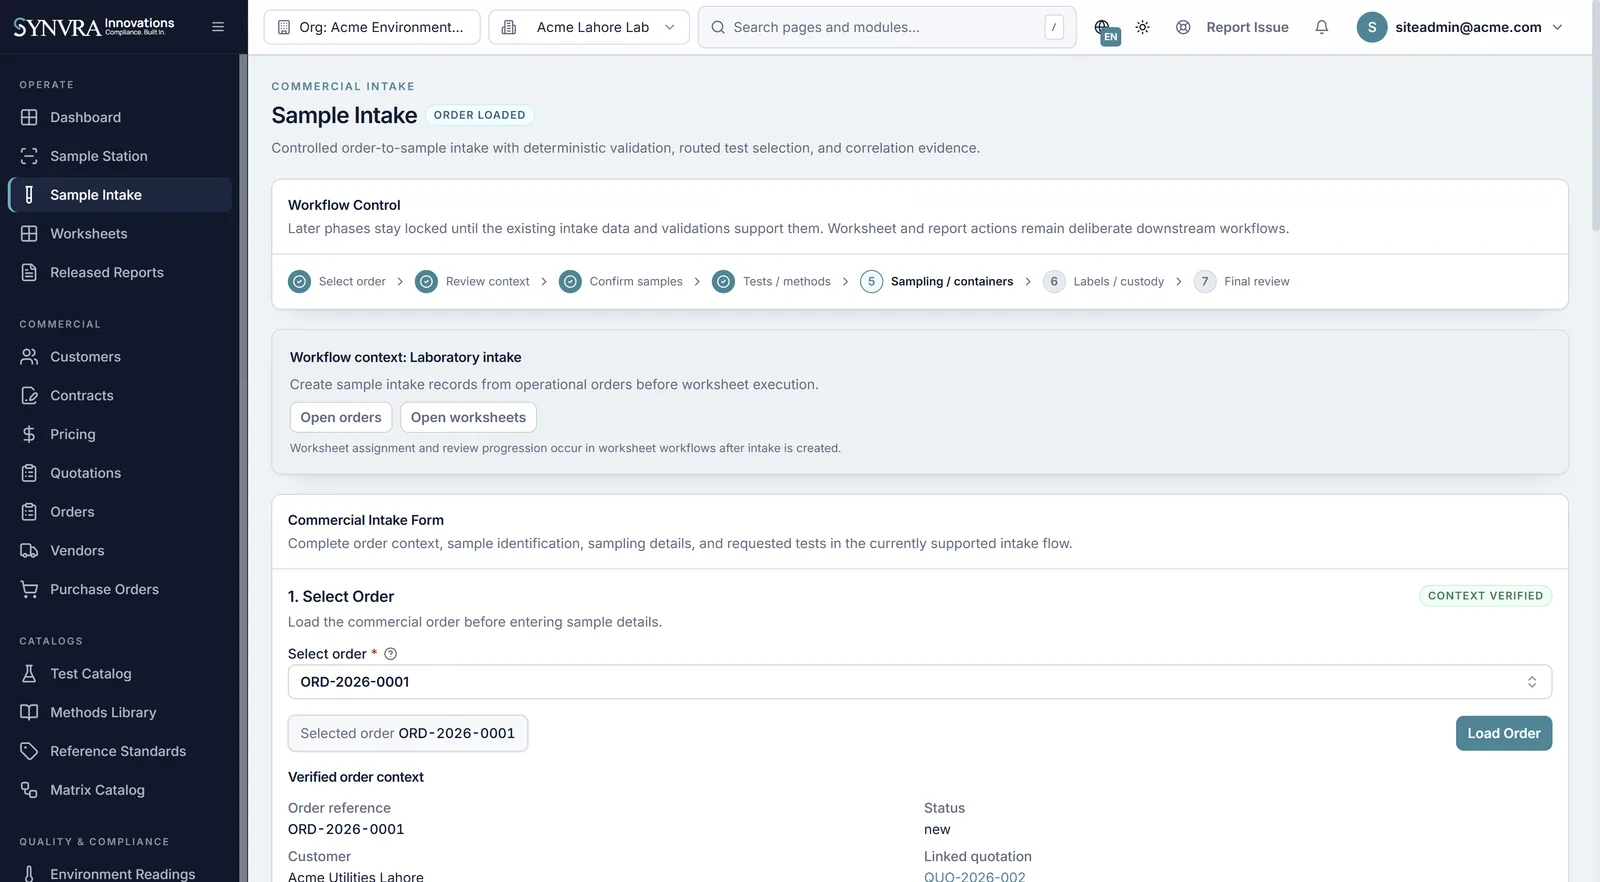Open Dashboard from the sidebar
This screenshot has width=1600, height=882.
[120, 117]
